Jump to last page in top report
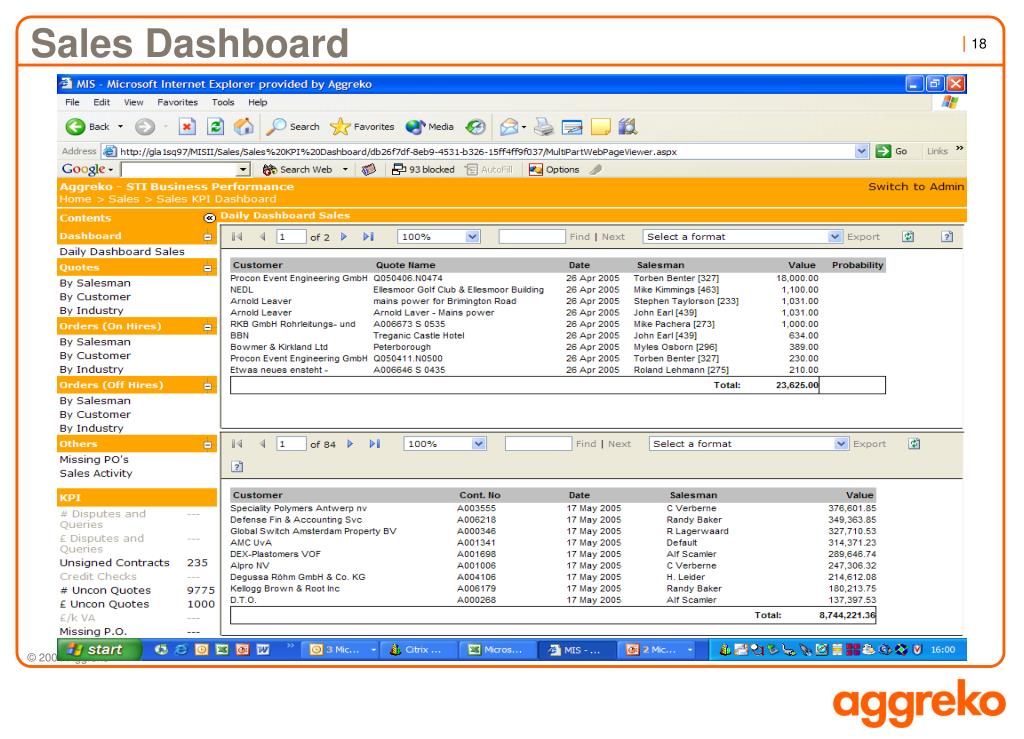The width and height of the screenshot is (1024, 739). click(368, 237)
